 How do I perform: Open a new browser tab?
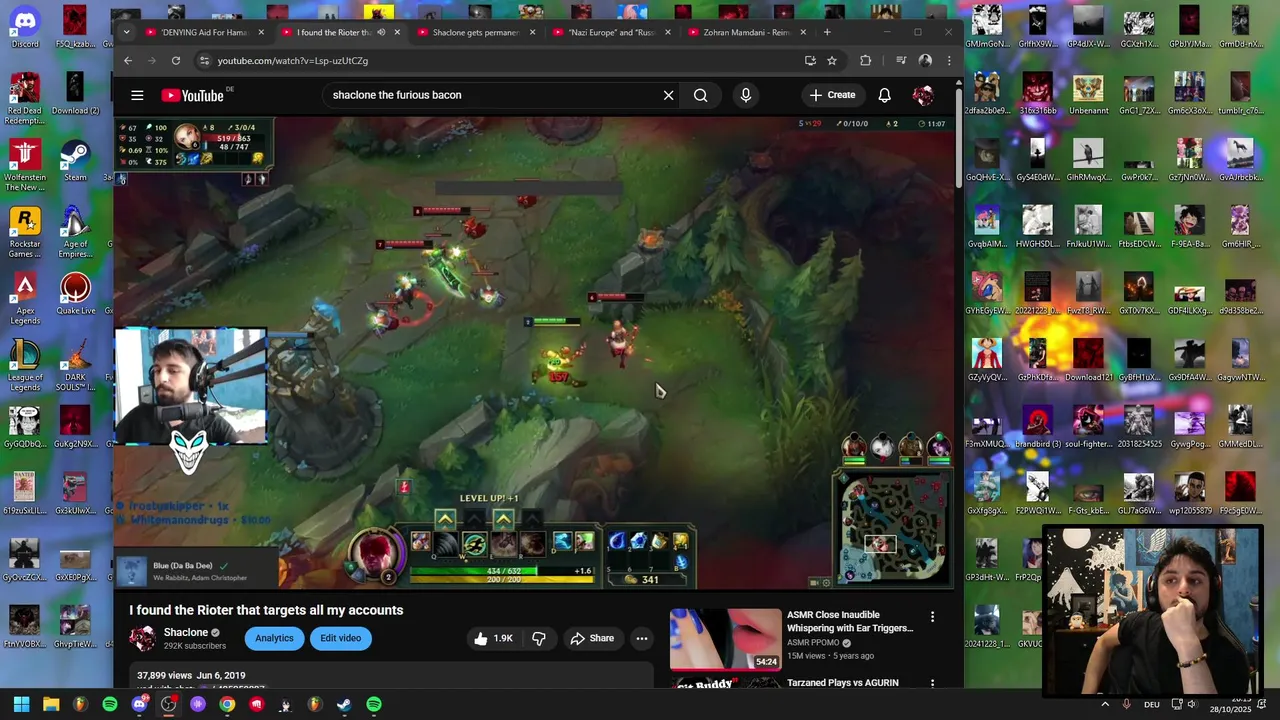[827, 32]
